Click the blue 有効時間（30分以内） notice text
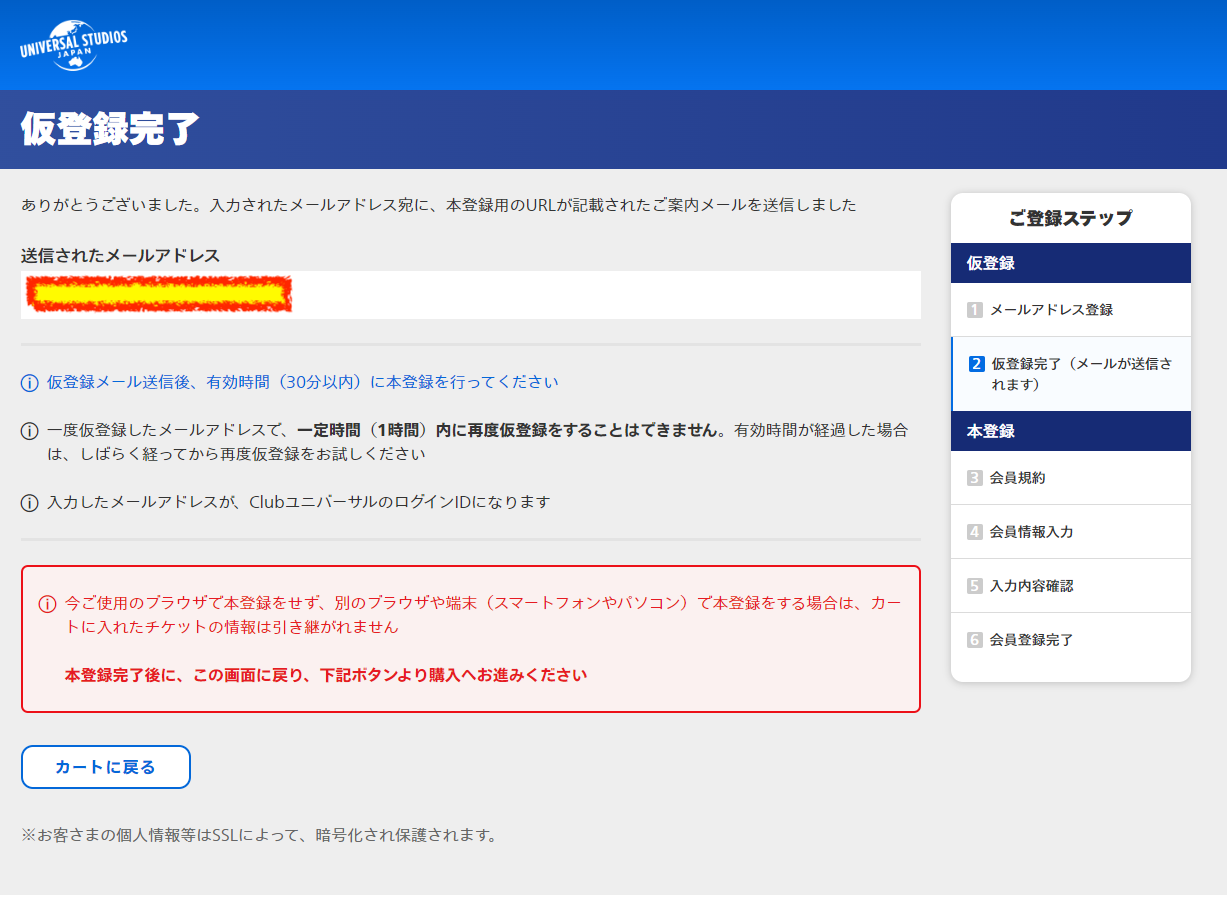Image resolution: width=1227 pixels, height=919 pixels. 302,382
